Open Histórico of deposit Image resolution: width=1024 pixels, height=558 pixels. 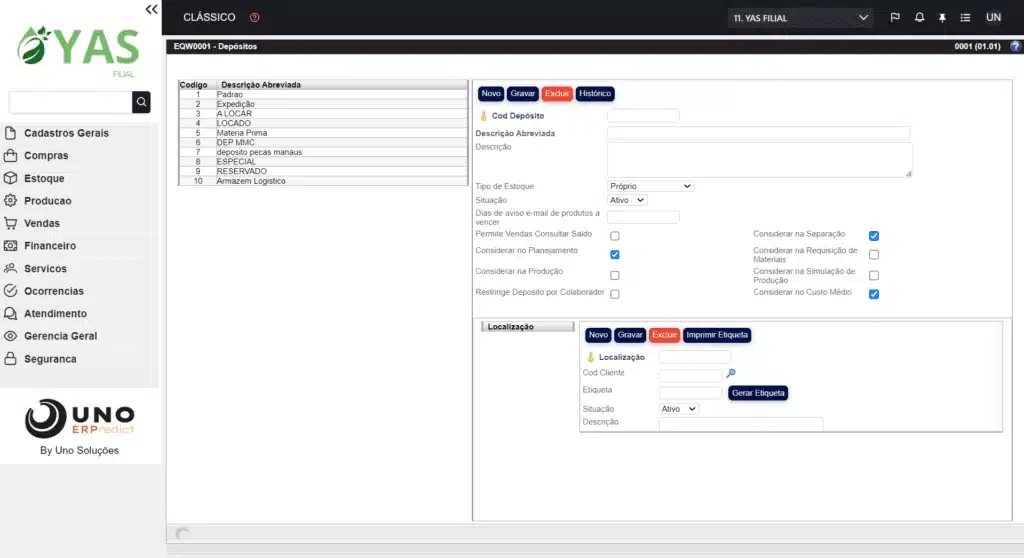(595, 94)
